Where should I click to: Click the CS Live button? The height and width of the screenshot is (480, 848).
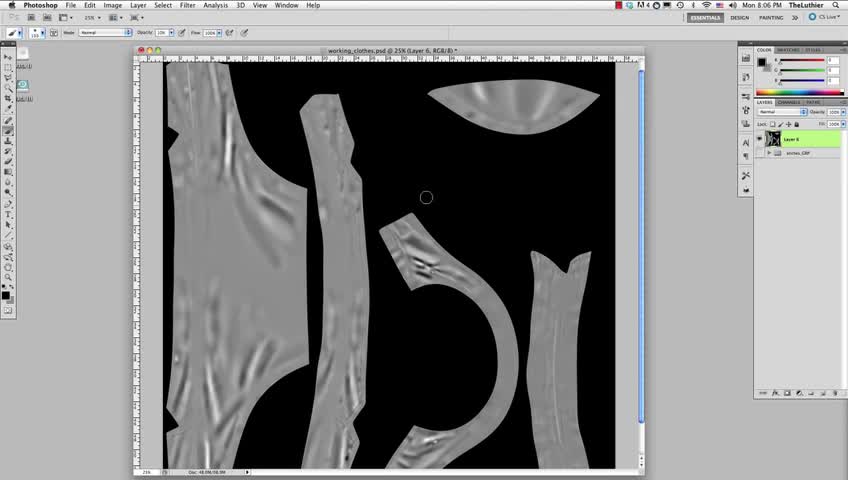click(x=824, y=17)
